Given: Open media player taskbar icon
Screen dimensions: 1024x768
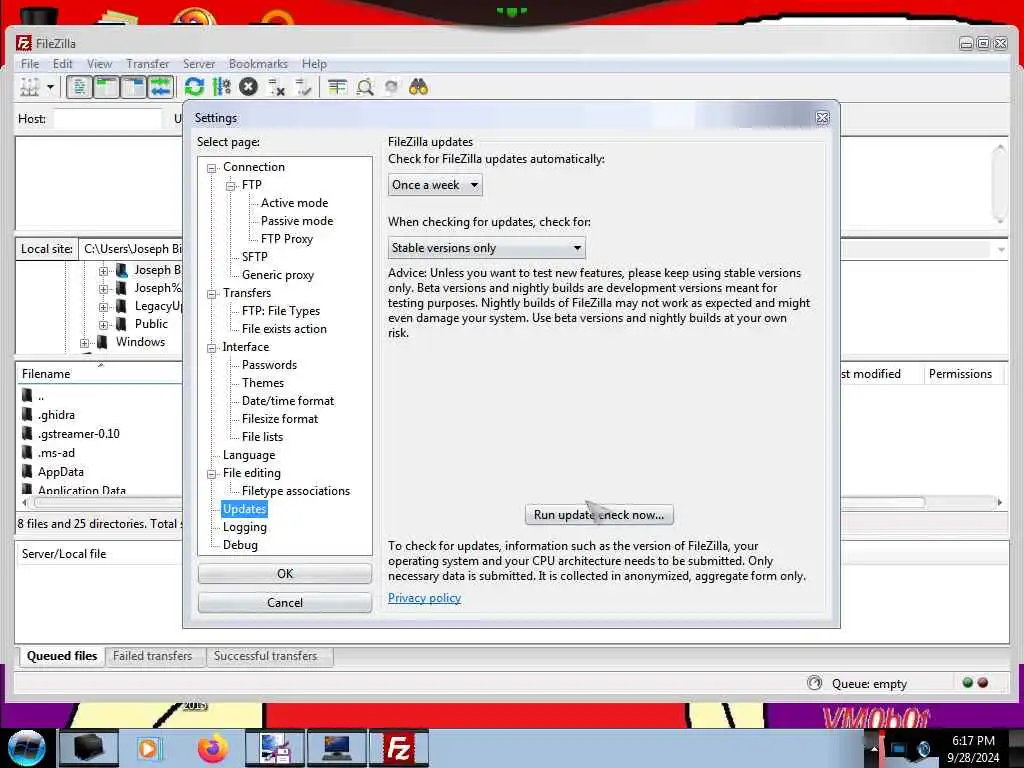Looking at the screenshot, I should (150, 748).
